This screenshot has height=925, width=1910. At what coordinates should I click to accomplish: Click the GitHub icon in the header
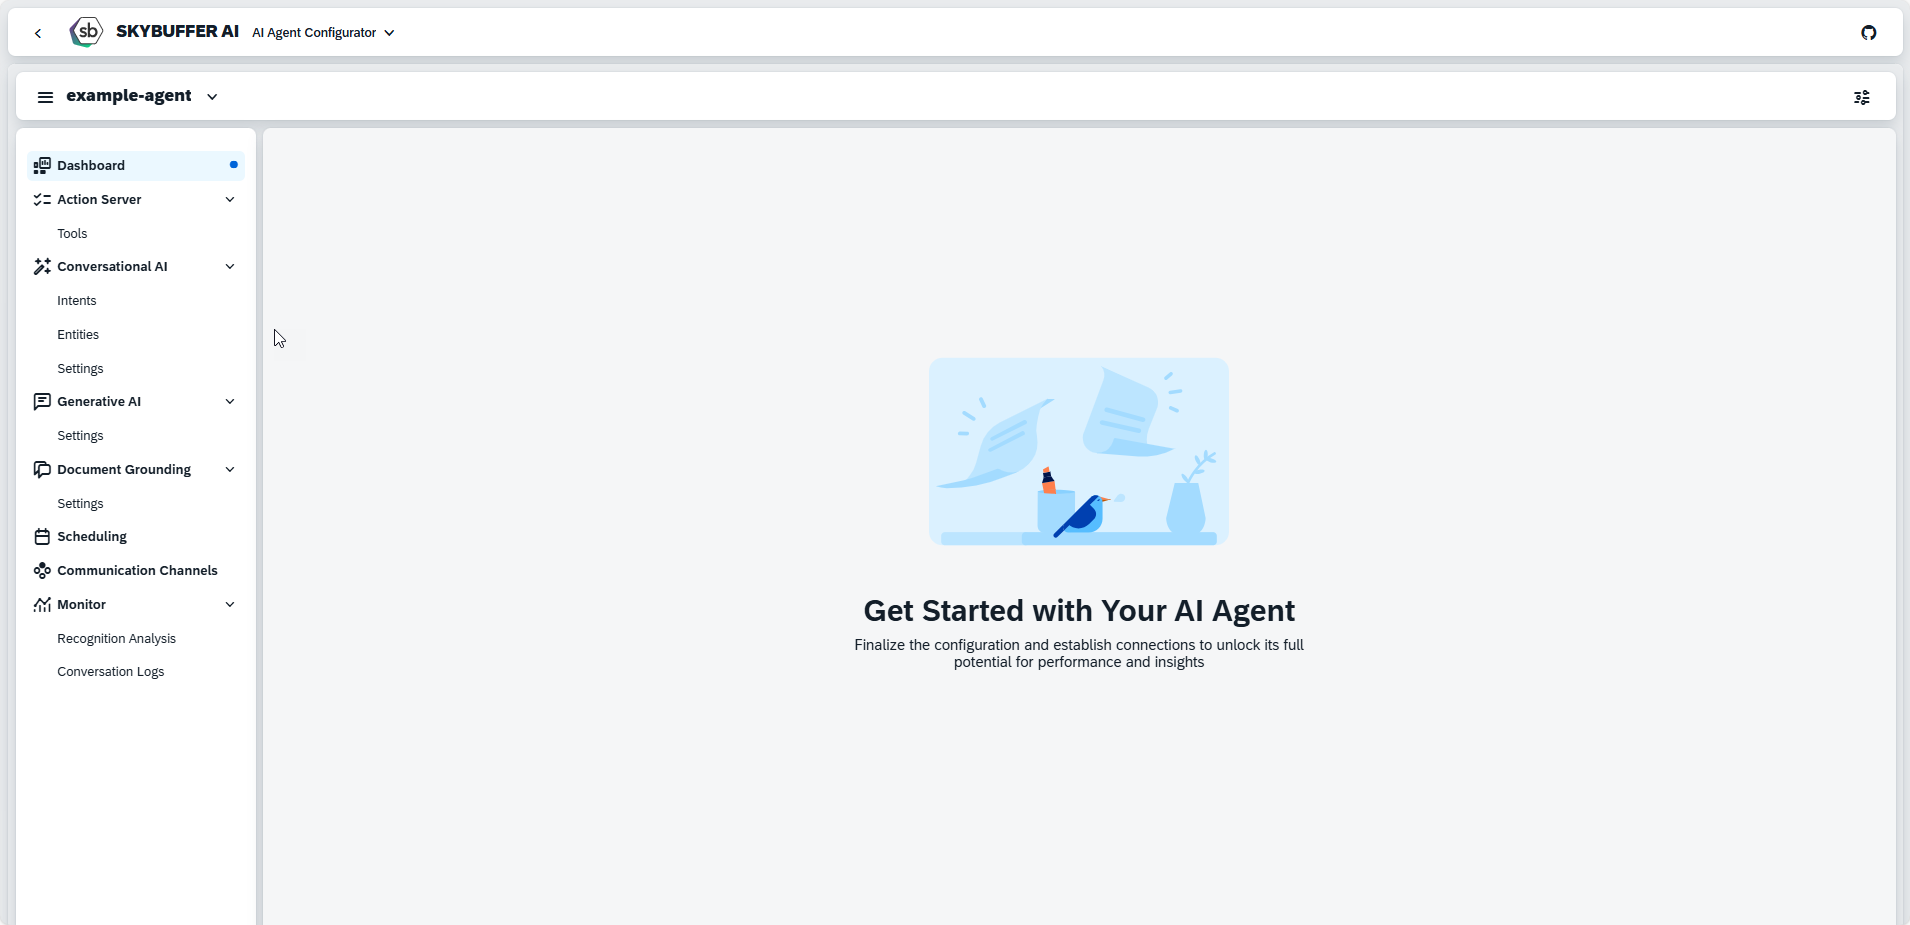pos(1868,33)
